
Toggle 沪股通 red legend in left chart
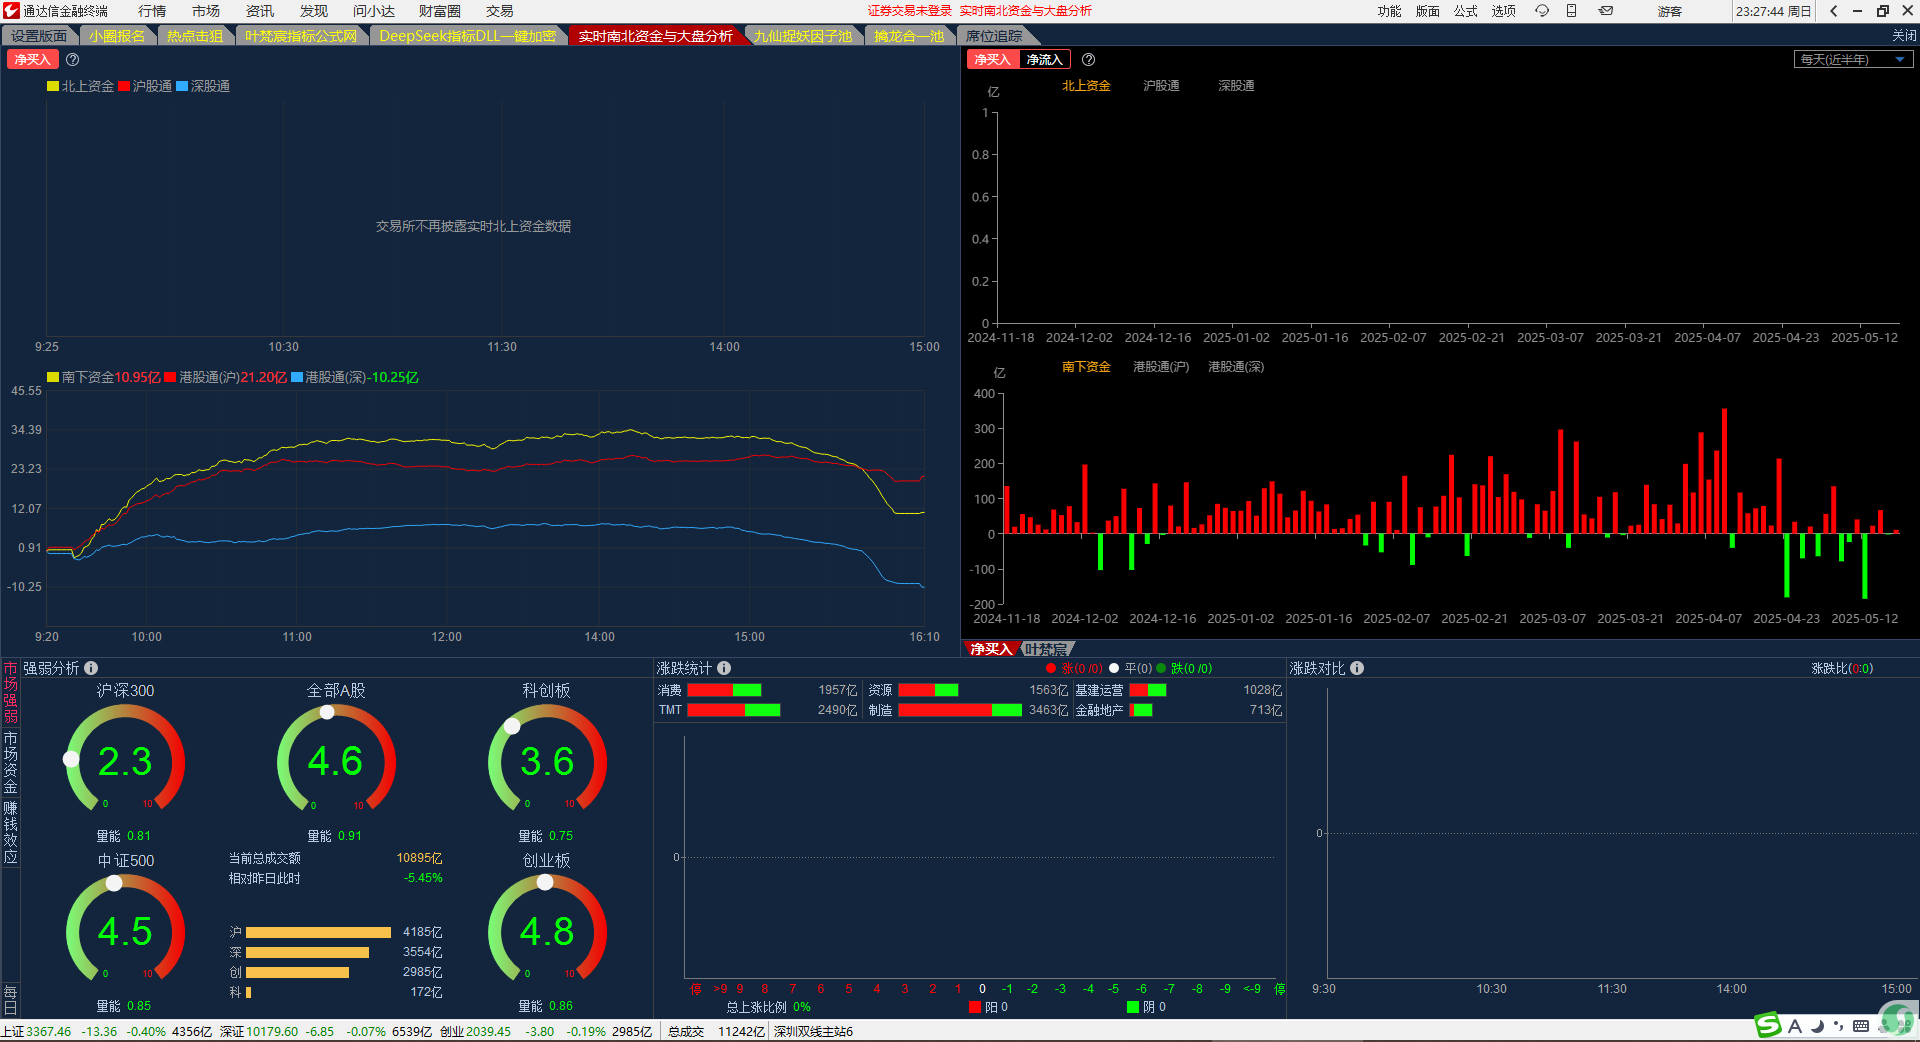click(x=145, y=87)
